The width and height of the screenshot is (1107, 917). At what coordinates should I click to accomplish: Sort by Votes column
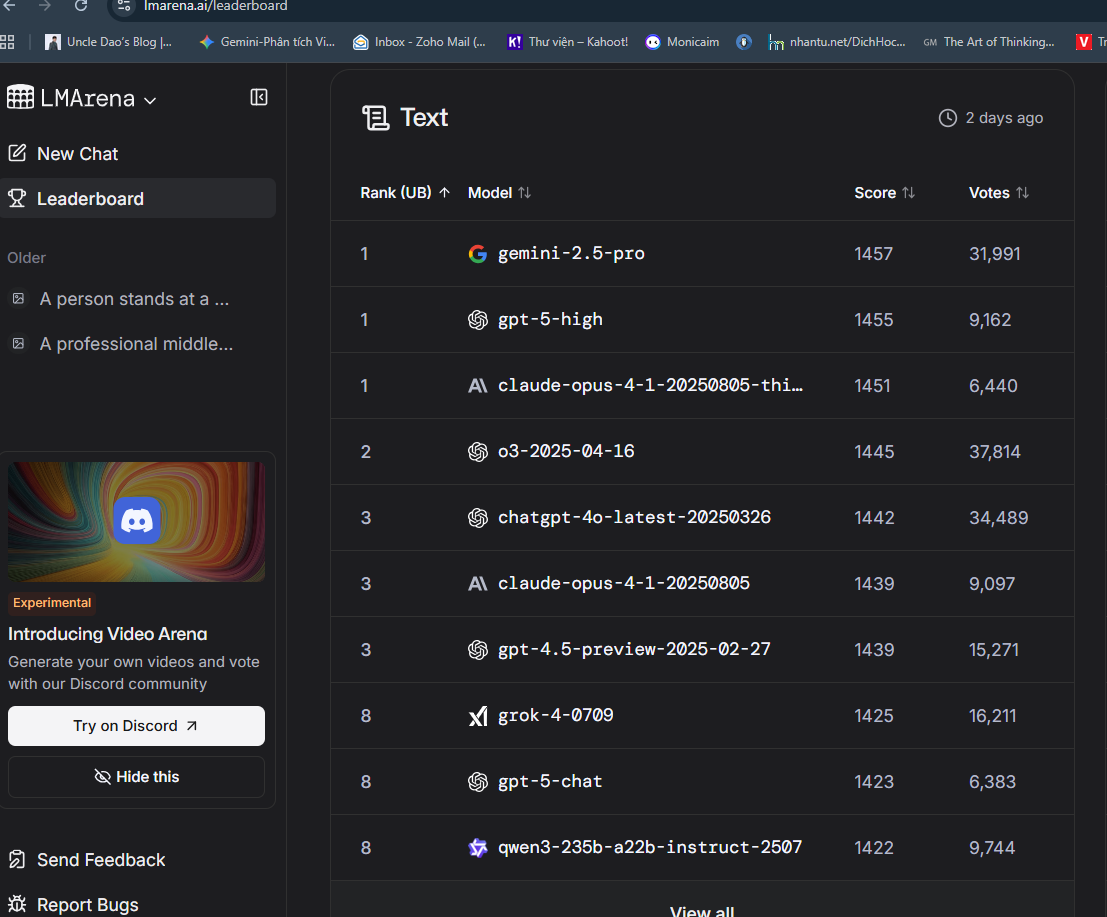coord(998,193)
